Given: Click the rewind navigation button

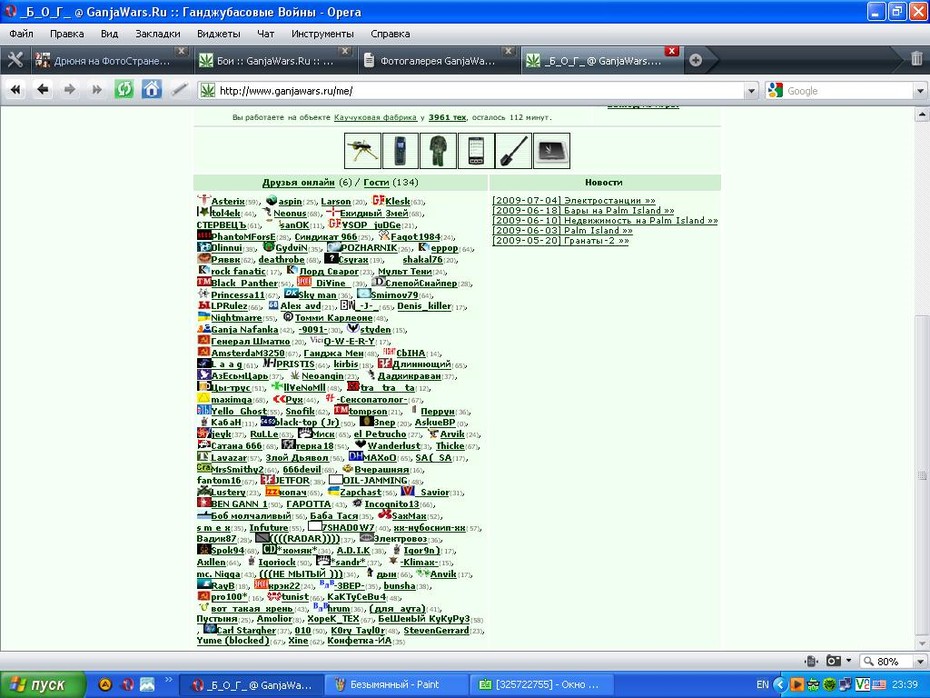Looking at the screenshot, I should 15,90.
